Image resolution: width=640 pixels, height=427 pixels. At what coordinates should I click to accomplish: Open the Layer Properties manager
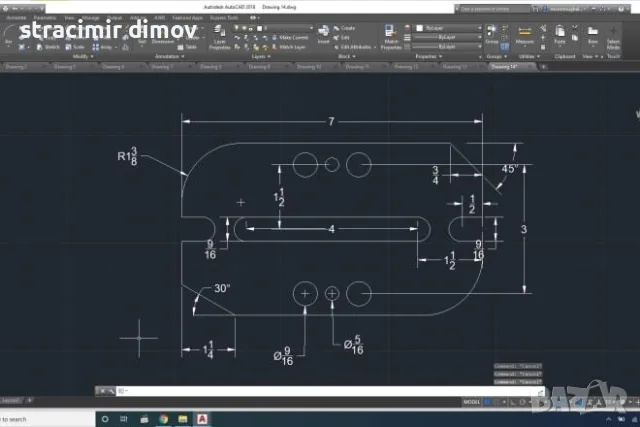pyautogui.click(x=219, y=37)
